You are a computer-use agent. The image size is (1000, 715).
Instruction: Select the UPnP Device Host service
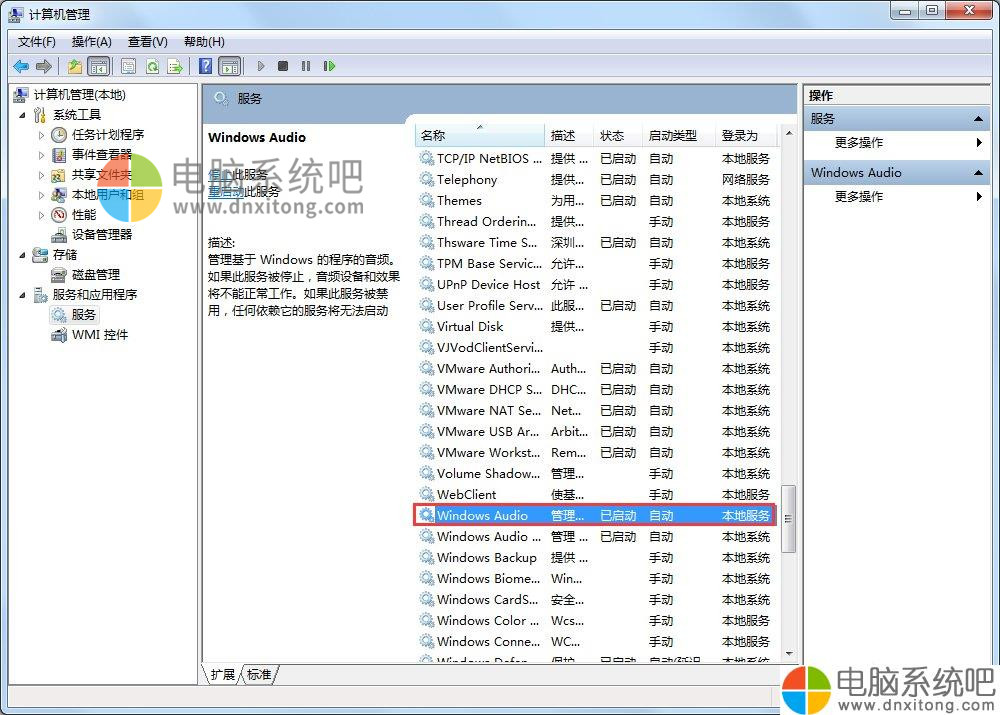(x=596, y=284)
